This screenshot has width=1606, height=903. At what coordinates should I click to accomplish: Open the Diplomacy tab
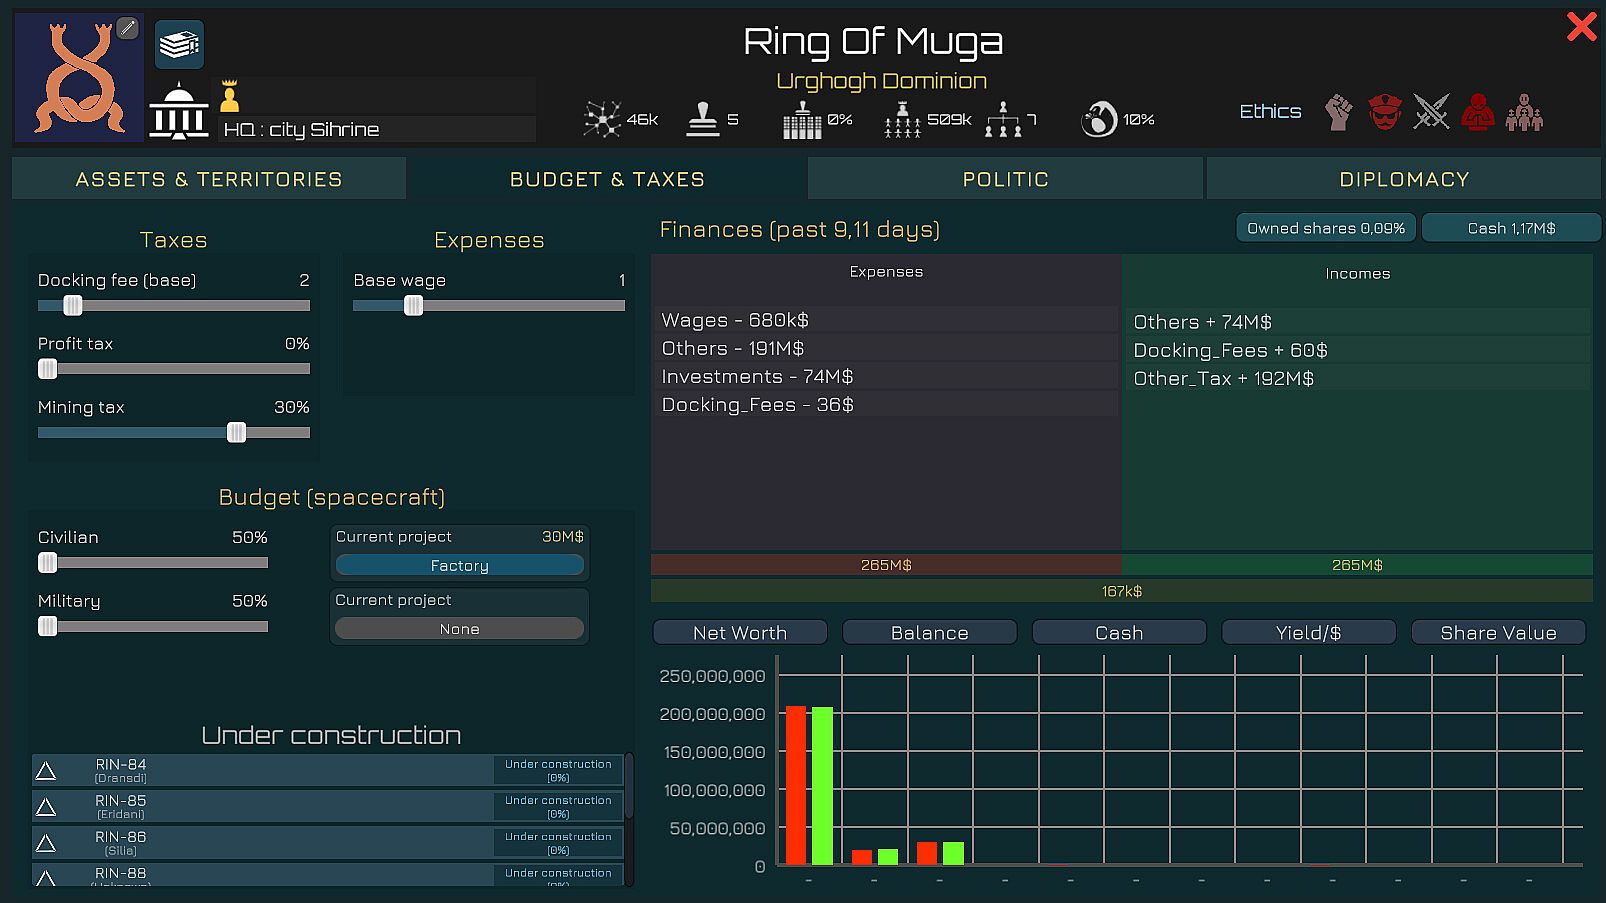tap(1403, 179)
